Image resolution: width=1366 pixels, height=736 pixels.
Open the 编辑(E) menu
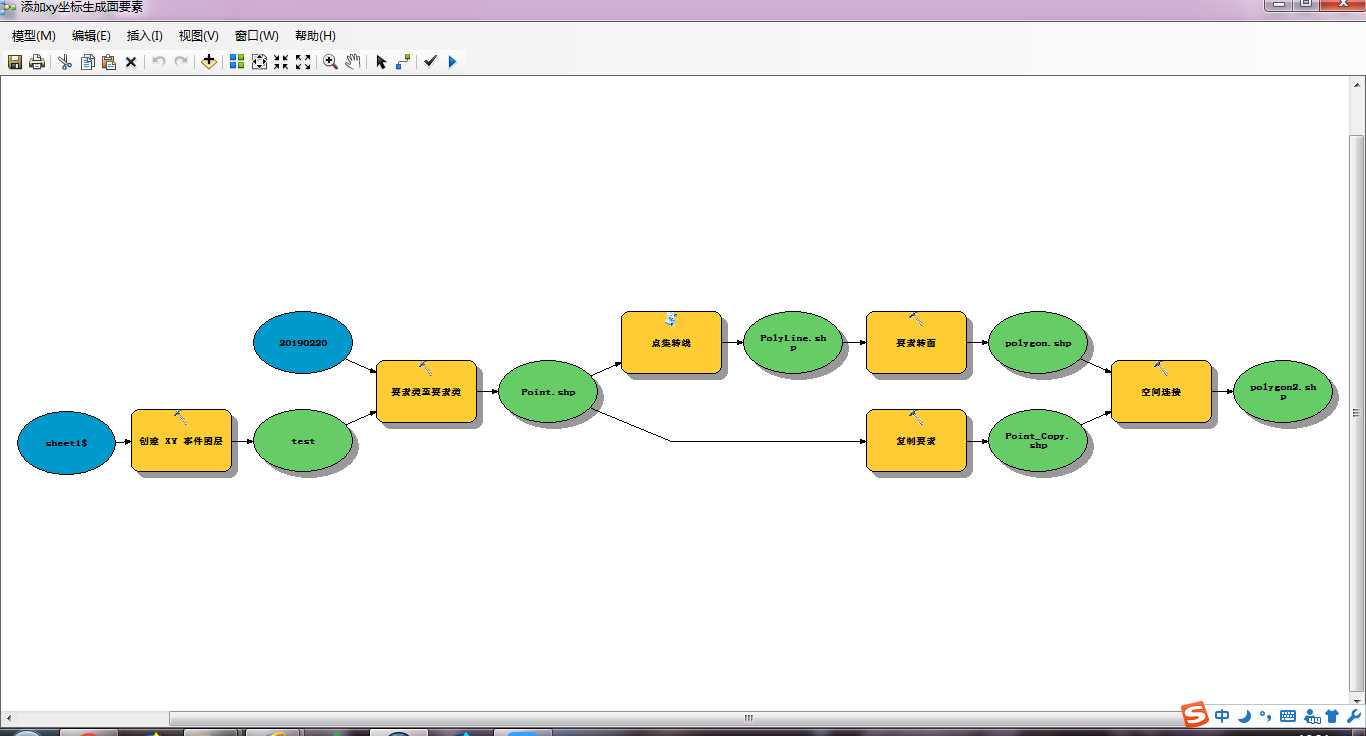(91, 36)
